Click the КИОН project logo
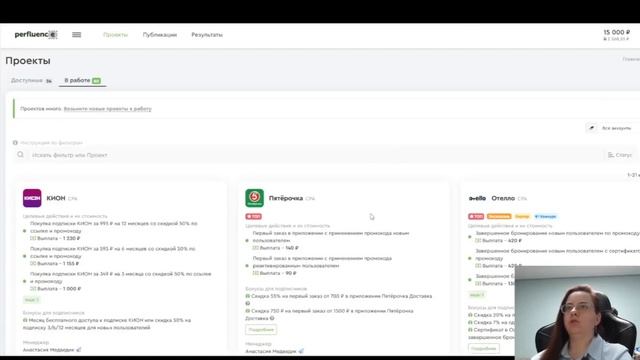 click(x=32, y=198)
